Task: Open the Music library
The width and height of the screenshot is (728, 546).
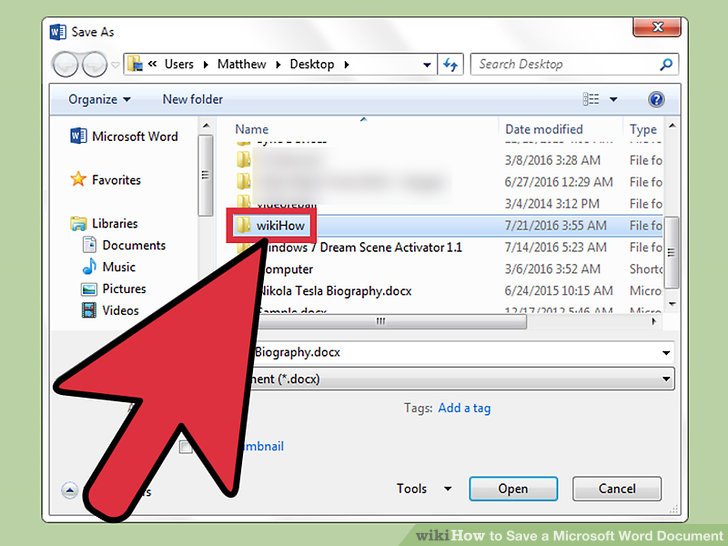Action: tap(108, 266)
